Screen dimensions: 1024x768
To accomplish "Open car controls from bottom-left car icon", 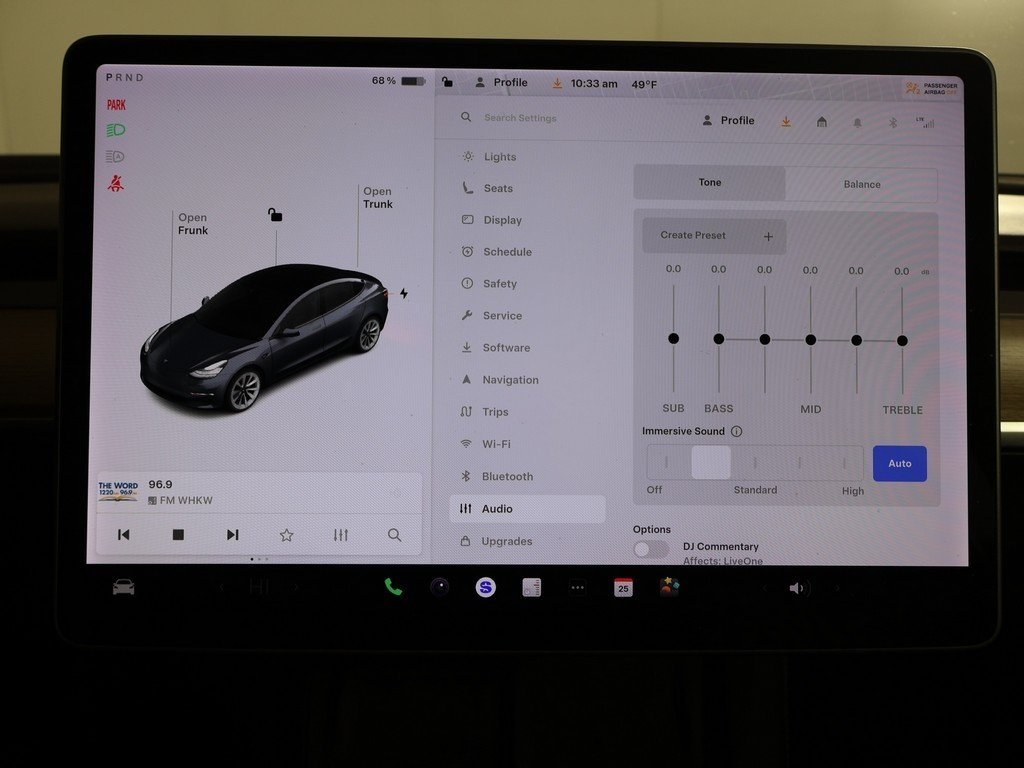I will 123,587.
